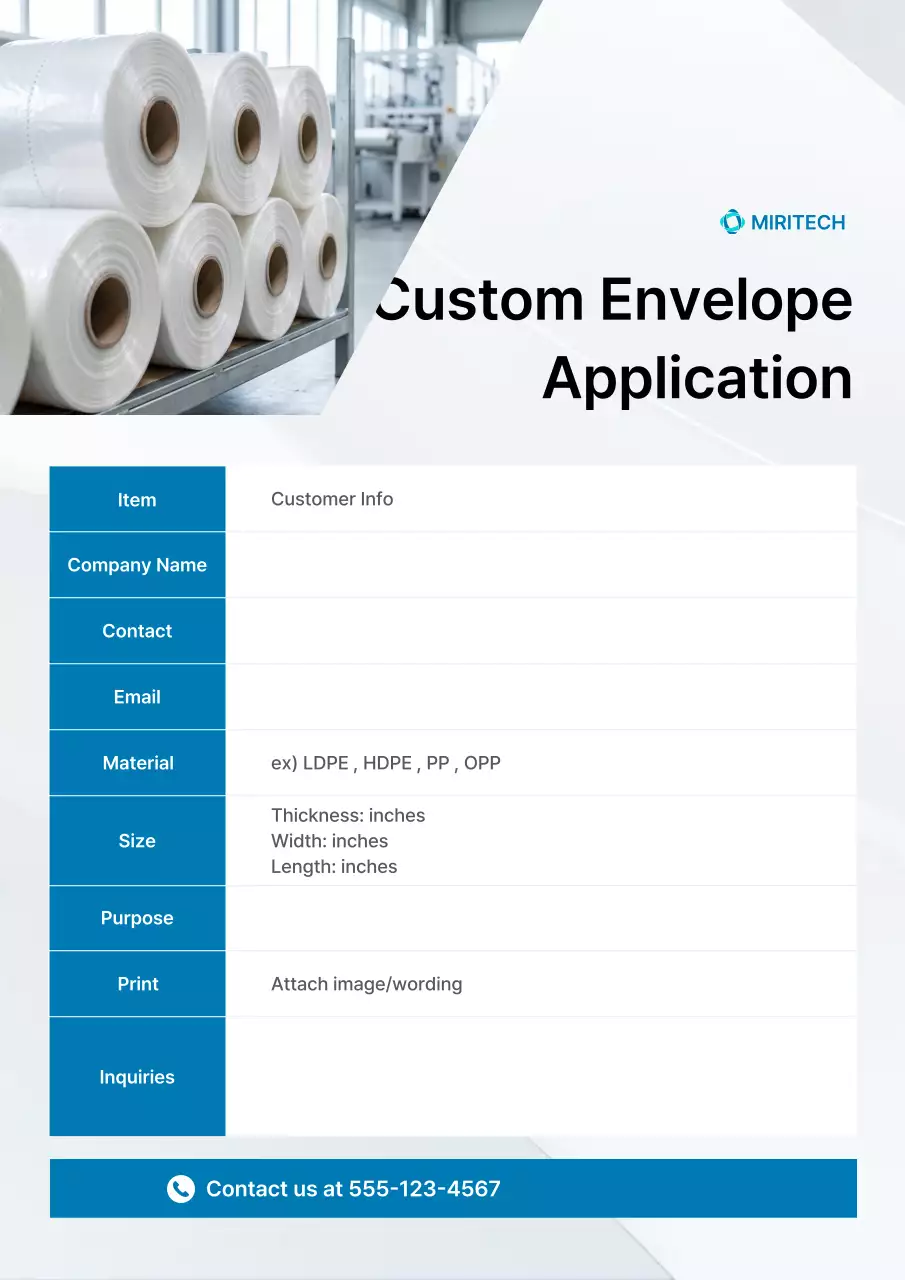
Task: Click the empty Purpose field
Action: click(540, 918)
